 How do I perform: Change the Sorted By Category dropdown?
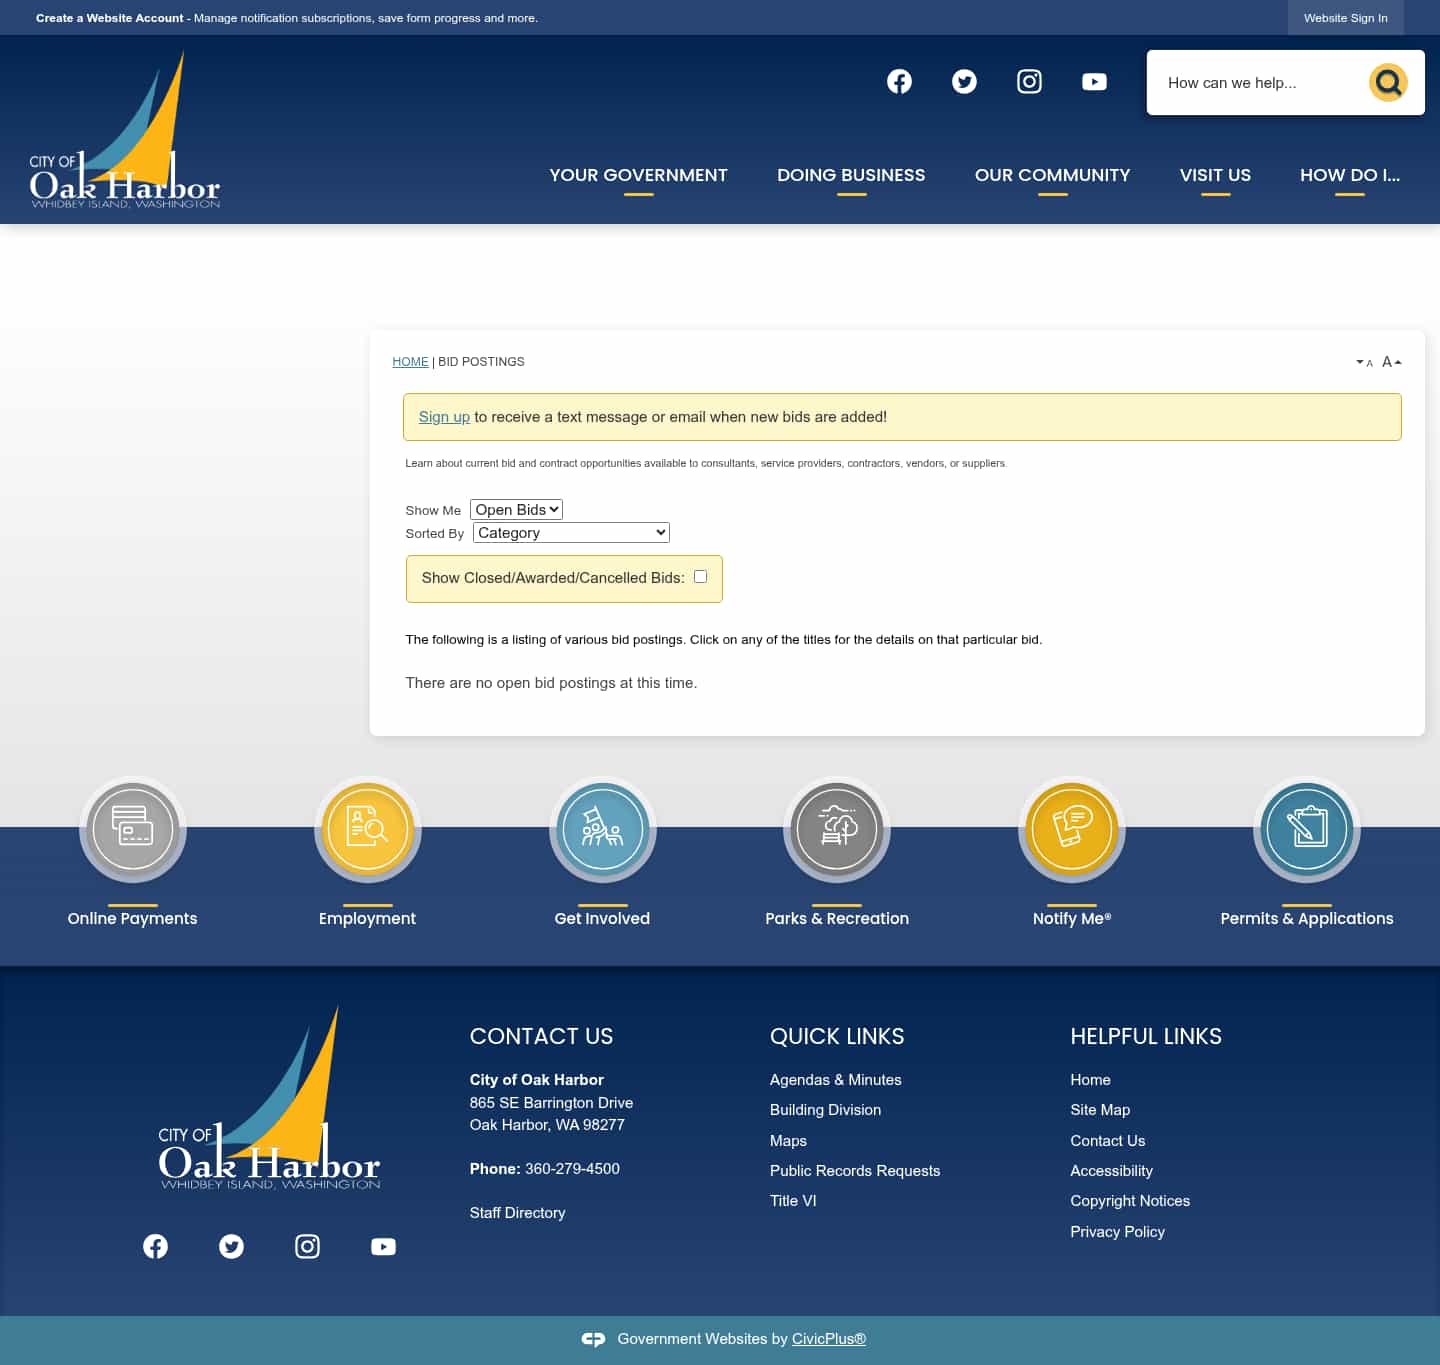click(x=570, y=532)
